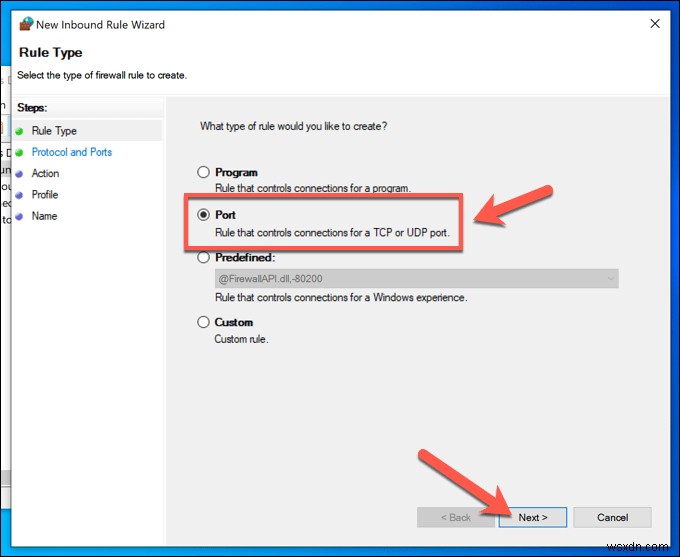Click the green bullet beside Rule Type
This screenshot has width=680, height=557.
tap(19, 131)
